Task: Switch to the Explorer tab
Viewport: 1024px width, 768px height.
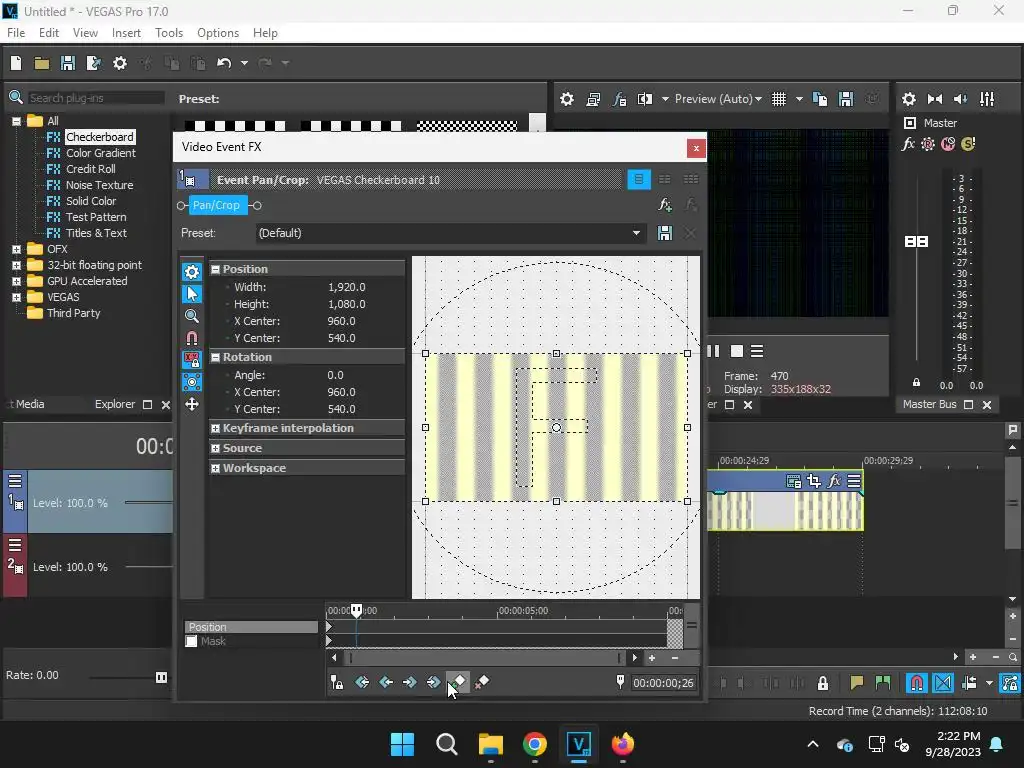Action: coord(115,404)
